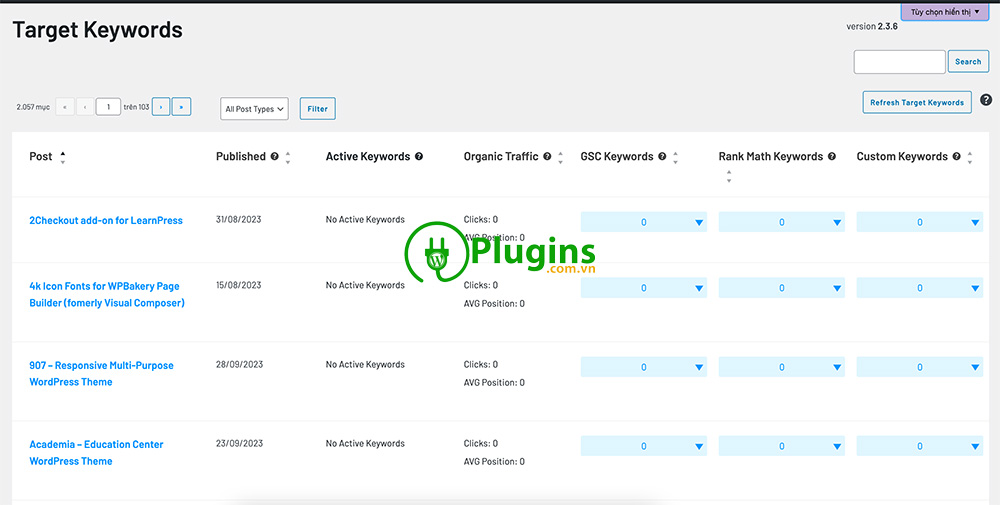Click help icon beside Custom Keywords header
Screen dimensions: 1000x505
click(957, 157)
